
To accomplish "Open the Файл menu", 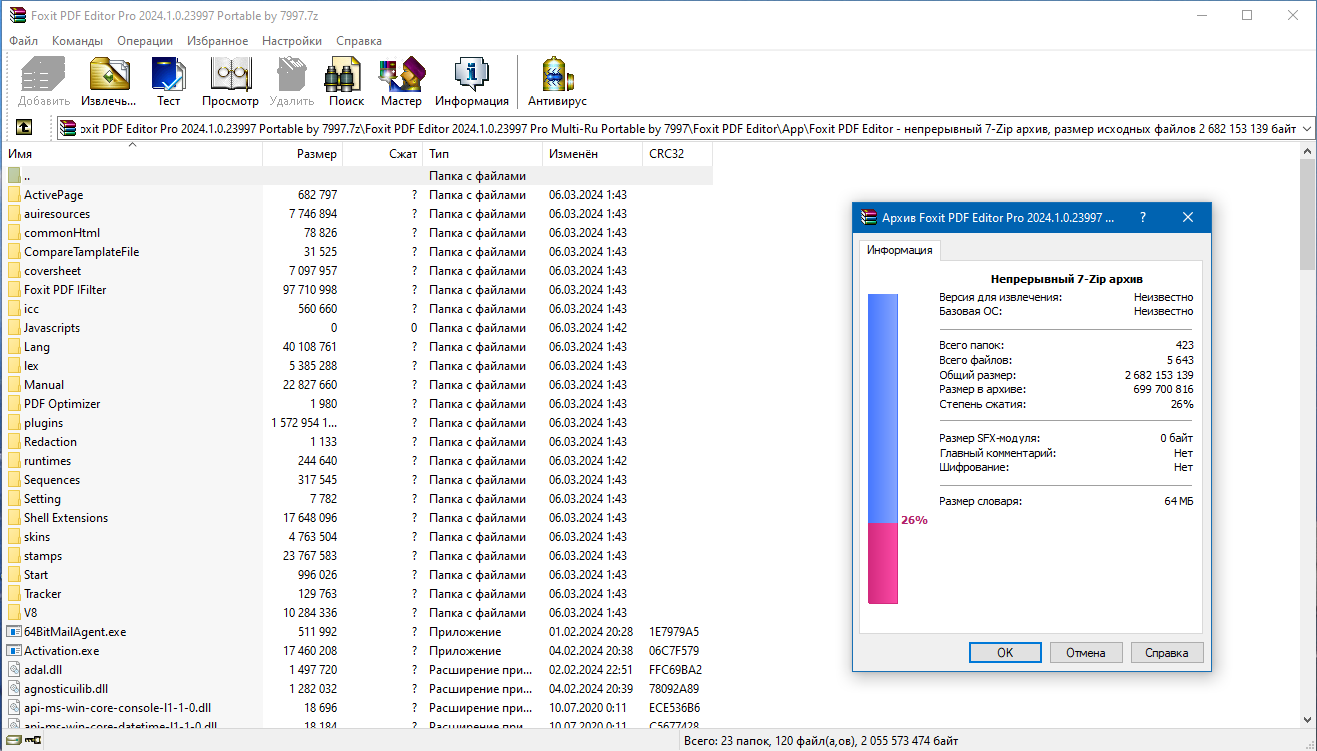I will 24,41.
